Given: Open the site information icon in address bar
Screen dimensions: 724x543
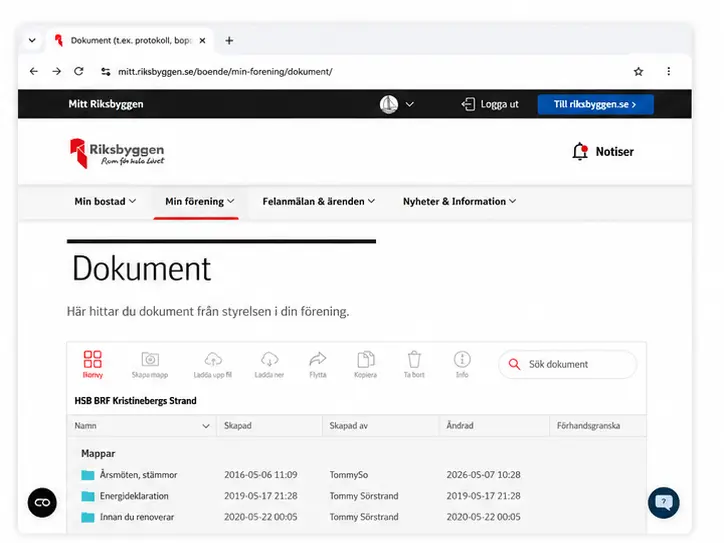Looking at the screenshot, I should (106, 72).
